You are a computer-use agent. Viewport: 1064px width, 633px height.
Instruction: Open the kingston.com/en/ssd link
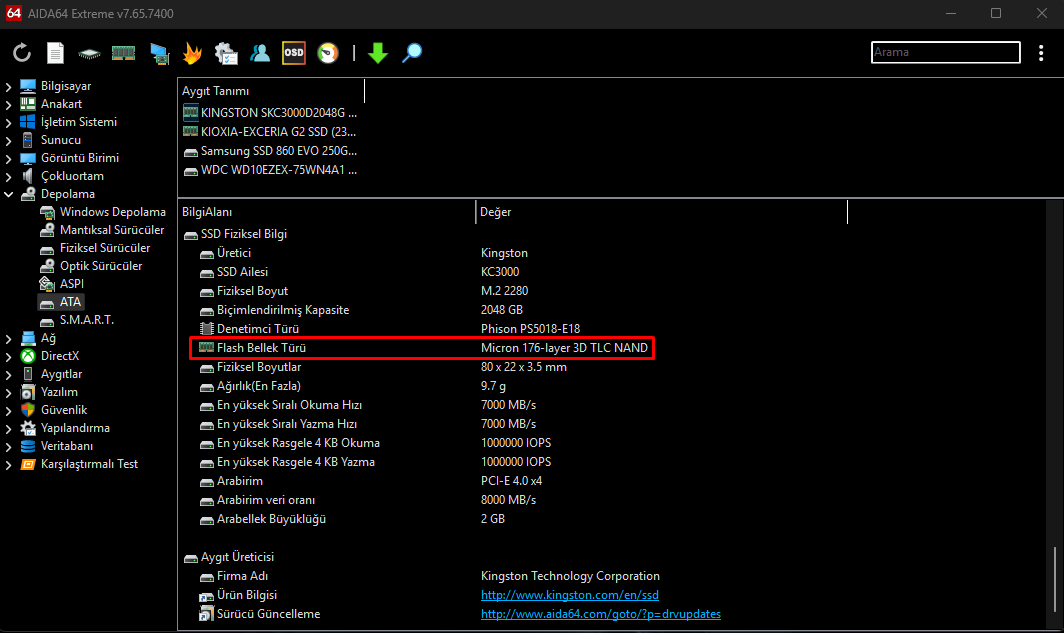click(x=569, y=595)
